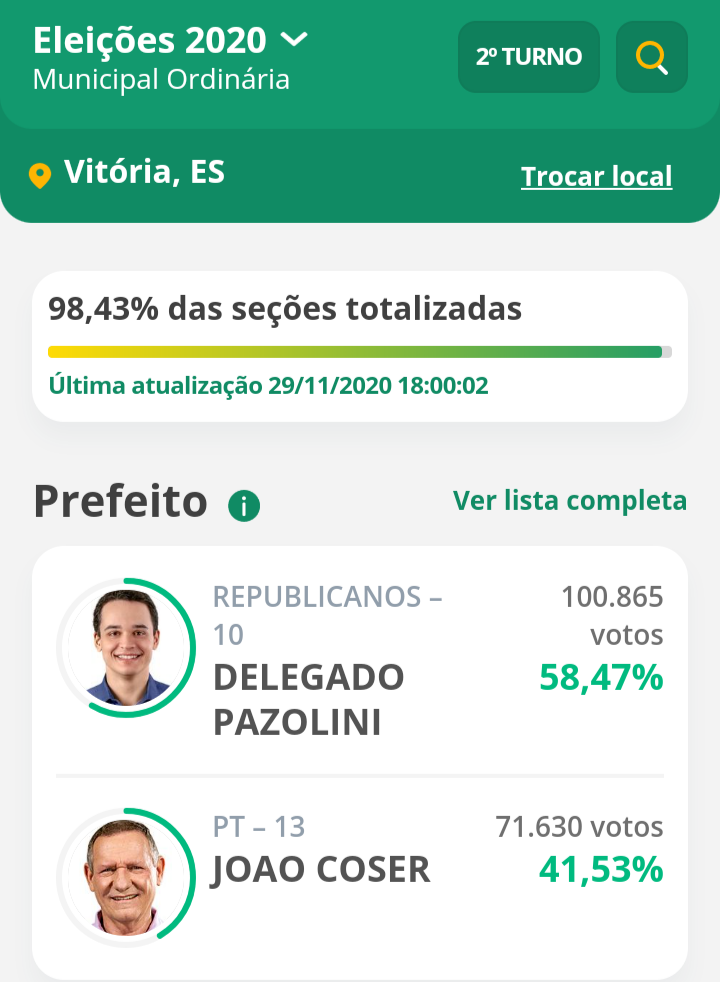Click the Eleições 2020 title
The height and width of the screenshot is (982, 720).
(x=150, y=41)
